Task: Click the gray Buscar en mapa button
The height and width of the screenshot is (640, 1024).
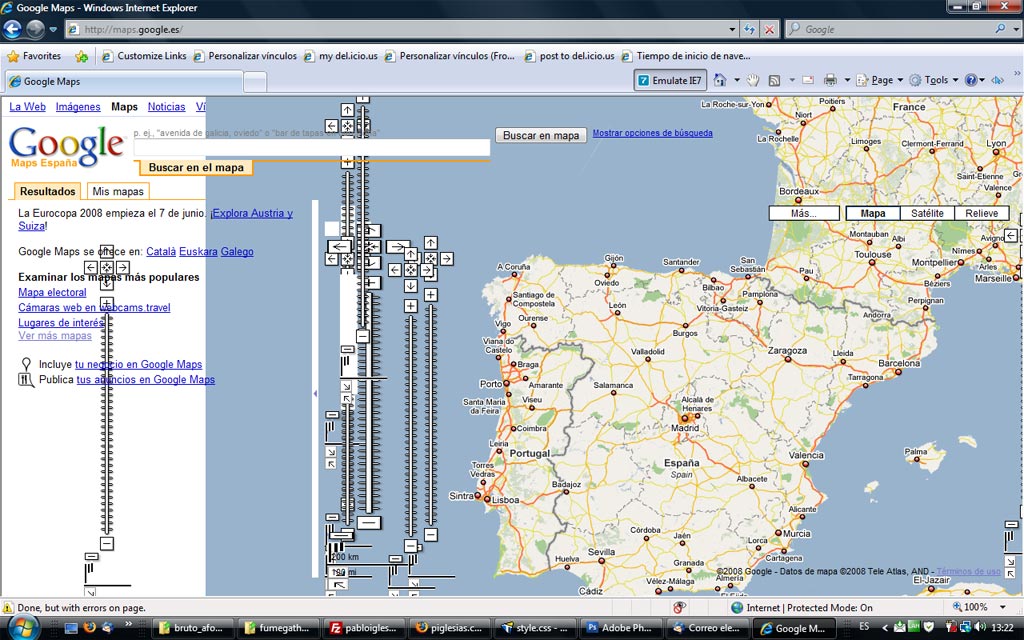Action: (x=541, y=135)
